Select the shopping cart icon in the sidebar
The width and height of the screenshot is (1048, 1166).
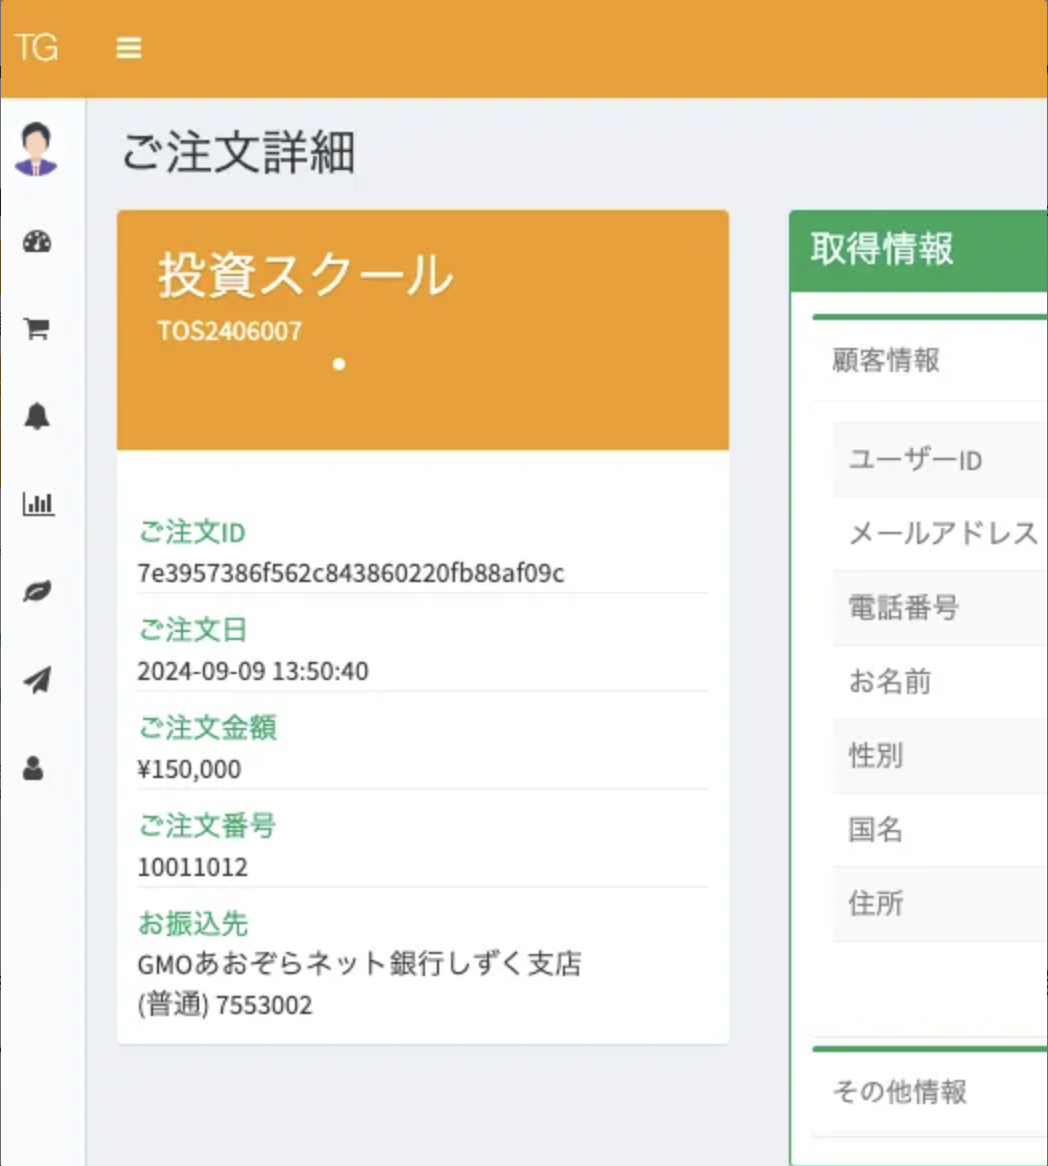point(38,329)
